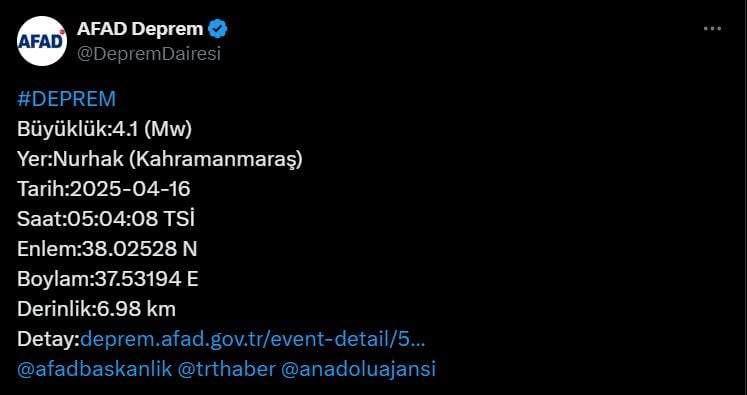Click the word (Kahramanmaraş) in the tweet
The height and width of the screenshot is (395, 747).
(x=215, y=160)
